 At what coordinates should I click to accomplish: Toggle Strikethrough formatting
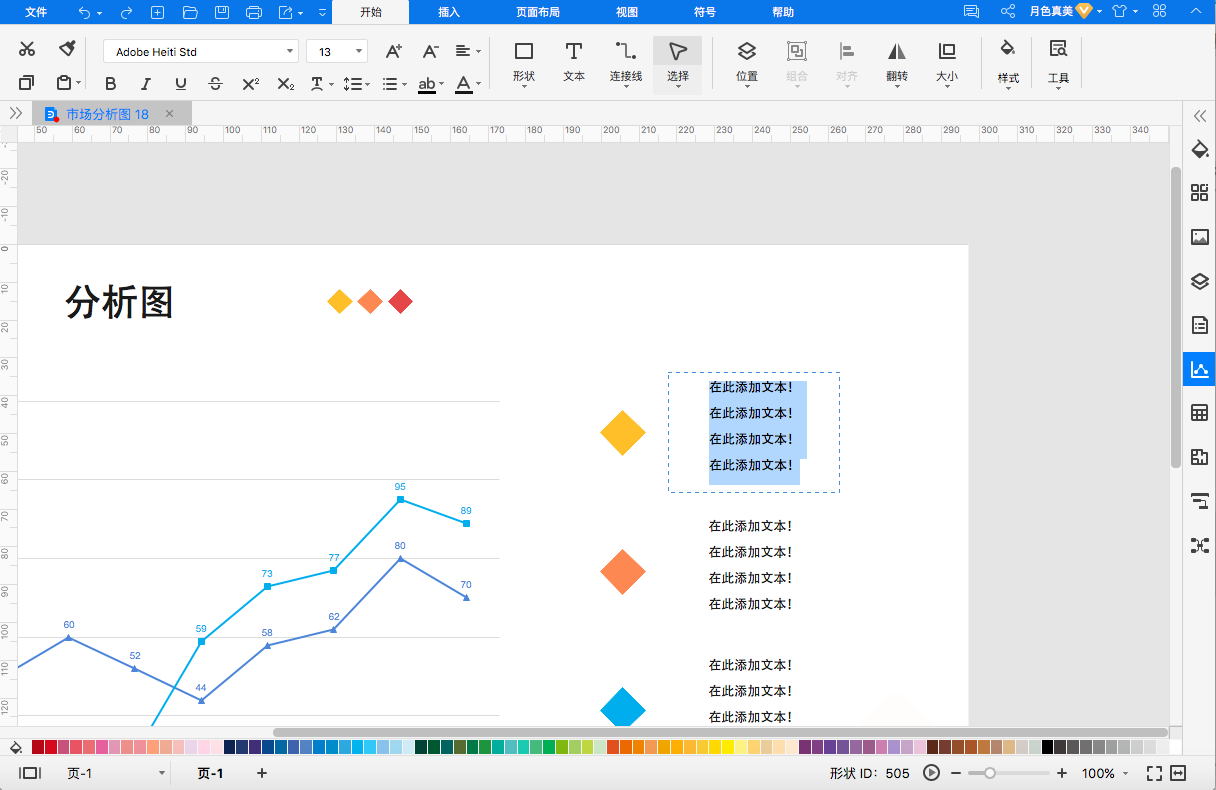point(215,84)
